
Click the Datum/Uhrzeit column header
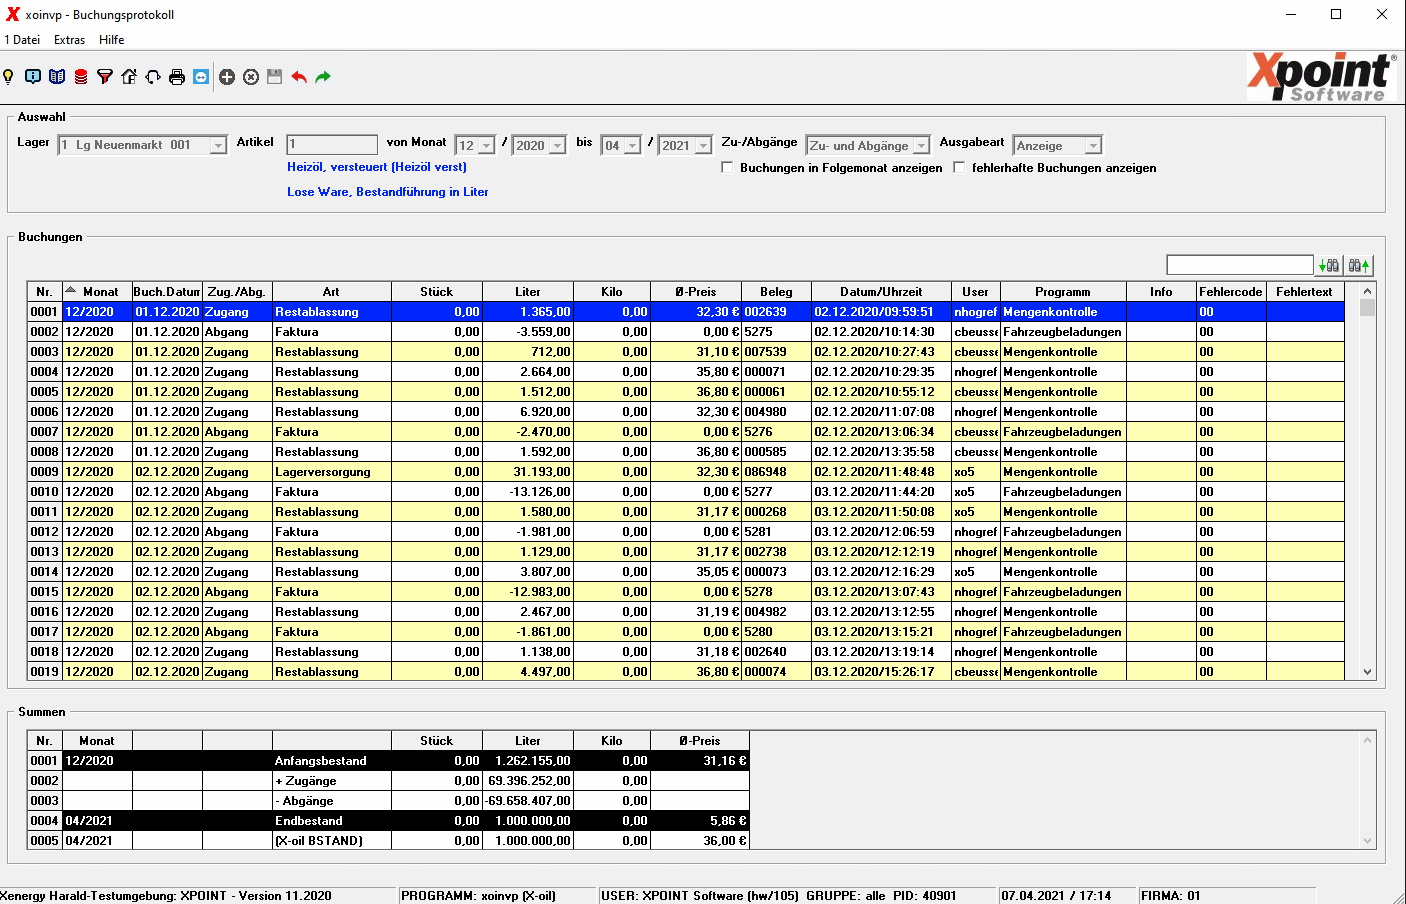pyautogui.click(x=881, y=292)
